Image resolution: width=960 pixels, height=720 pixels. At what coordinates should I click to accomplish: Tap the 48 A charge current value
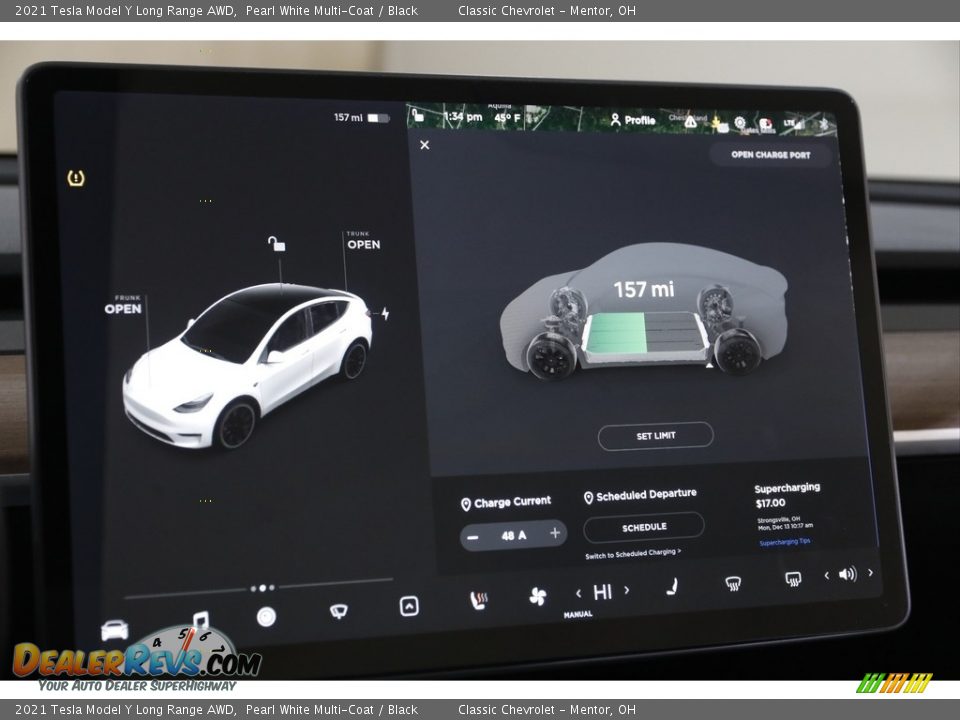[514, 536]
